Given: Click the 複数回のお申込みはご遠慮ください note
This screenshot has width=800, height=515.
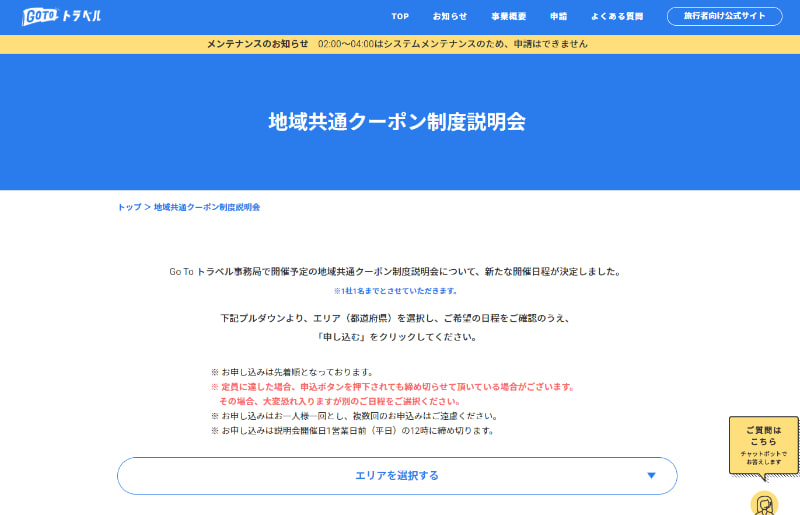Looking at the screenshot, I should [x=355, y=416].
